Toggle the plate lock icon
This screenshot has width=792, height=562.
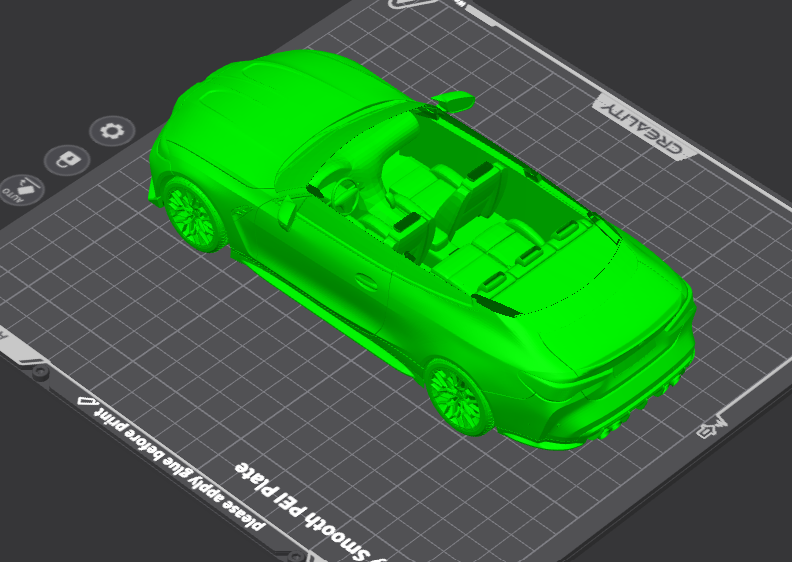click(67, 160)
